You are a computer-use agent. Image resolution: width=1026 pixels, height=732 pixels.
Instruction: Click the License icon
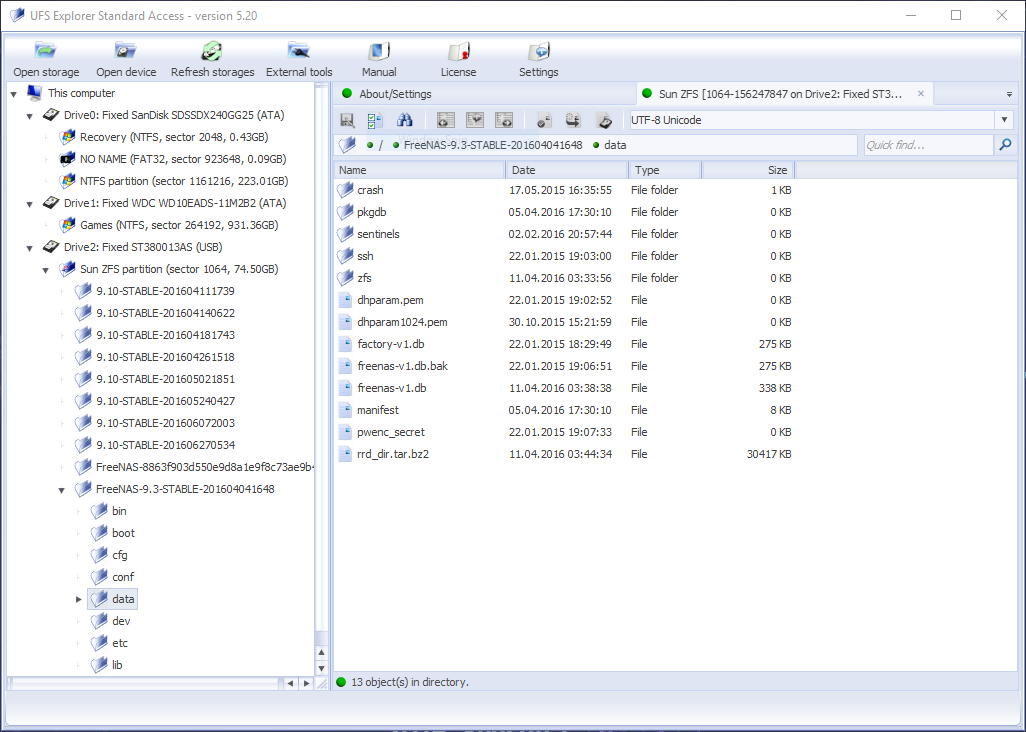[459, 52]
